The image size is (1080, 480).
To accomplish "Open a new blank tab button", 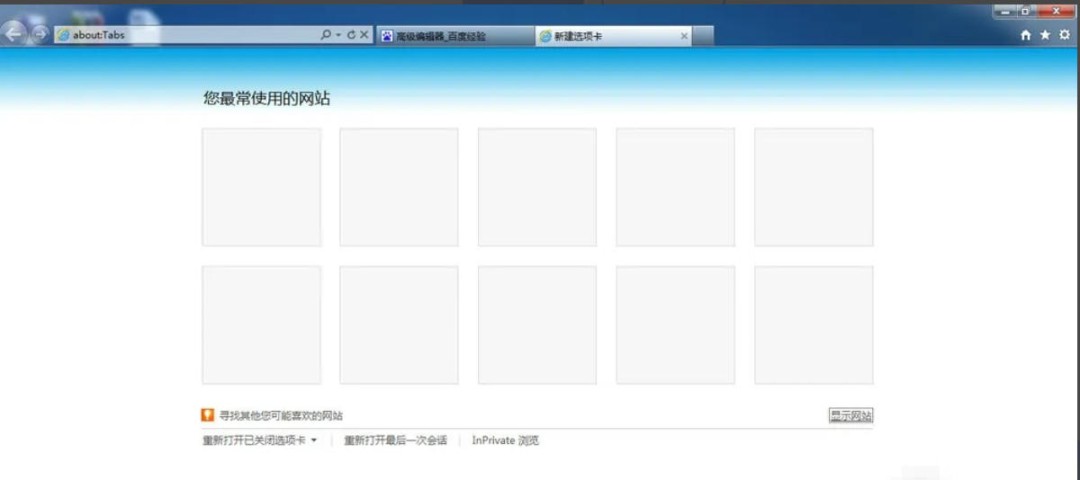I will [704, 36].
